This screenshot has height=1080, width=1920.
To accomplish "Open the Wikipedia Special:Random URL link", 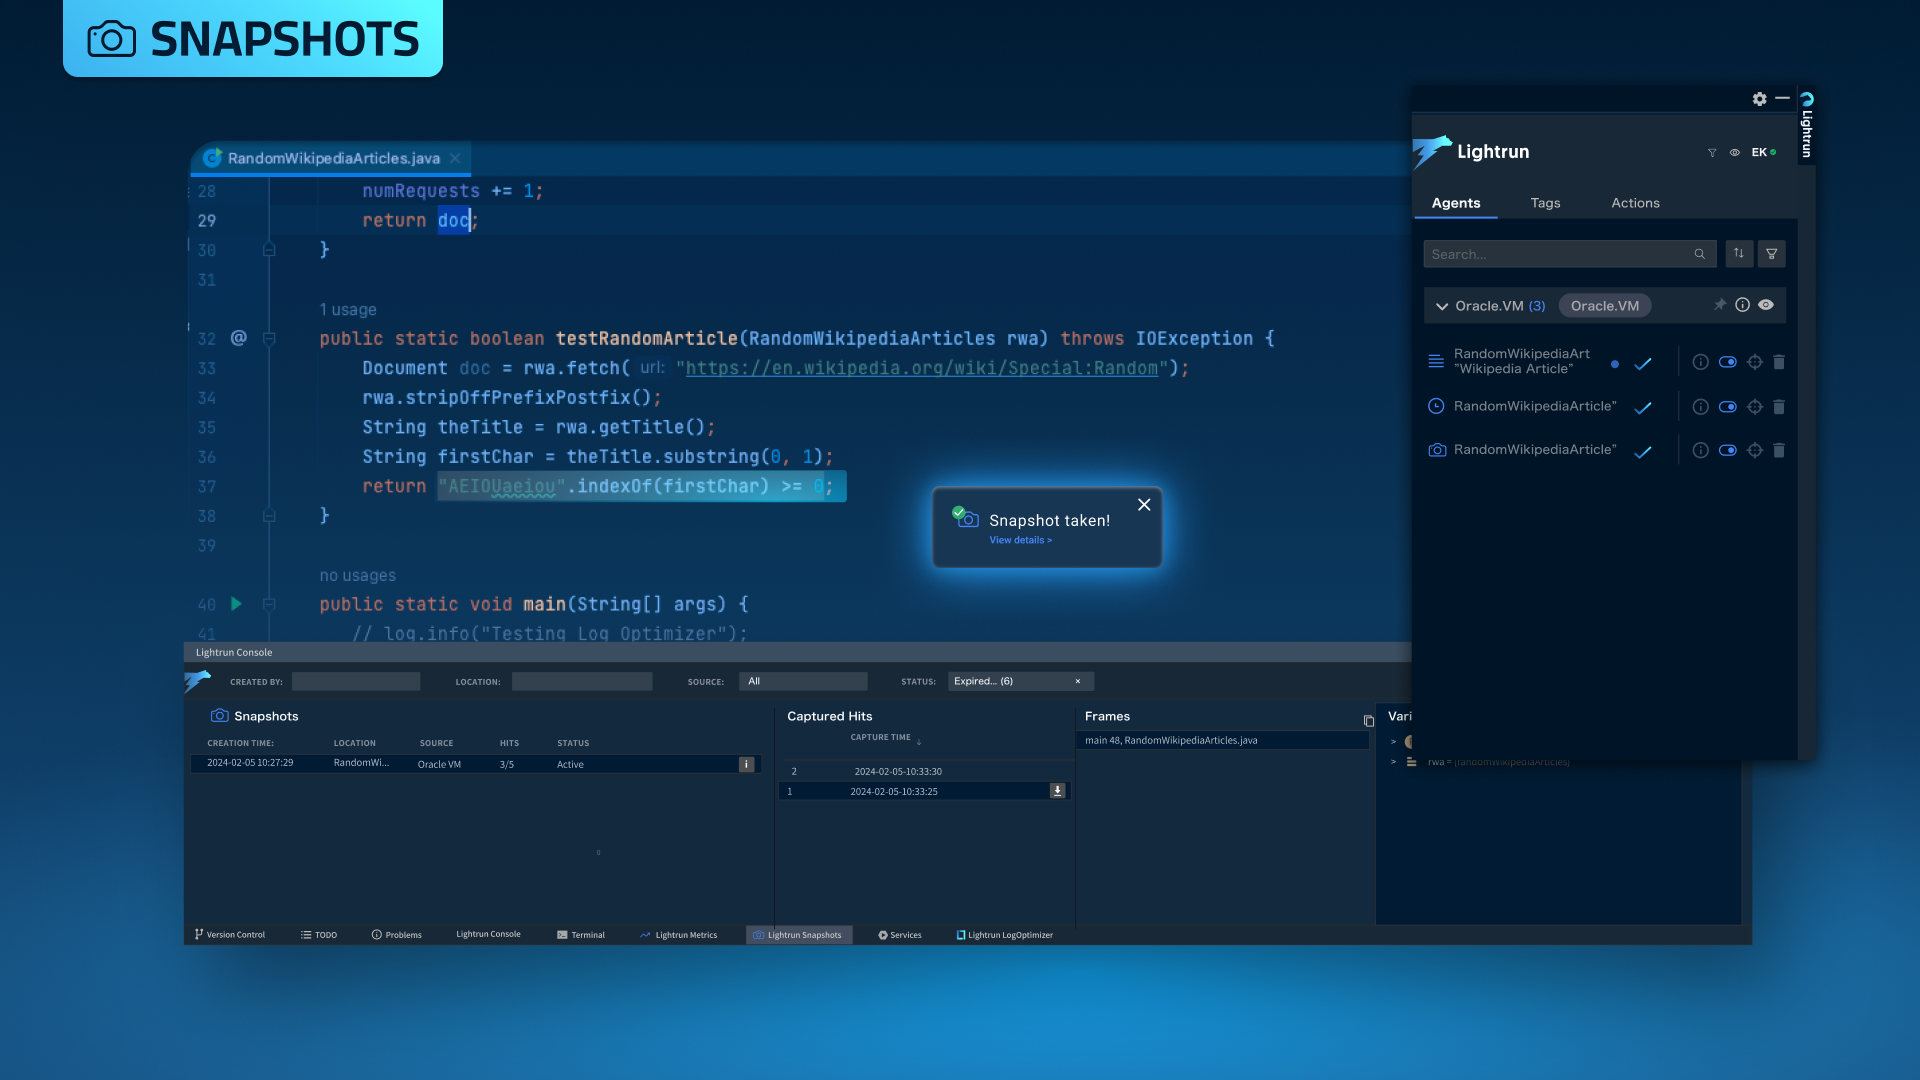I will coord(921,368).
